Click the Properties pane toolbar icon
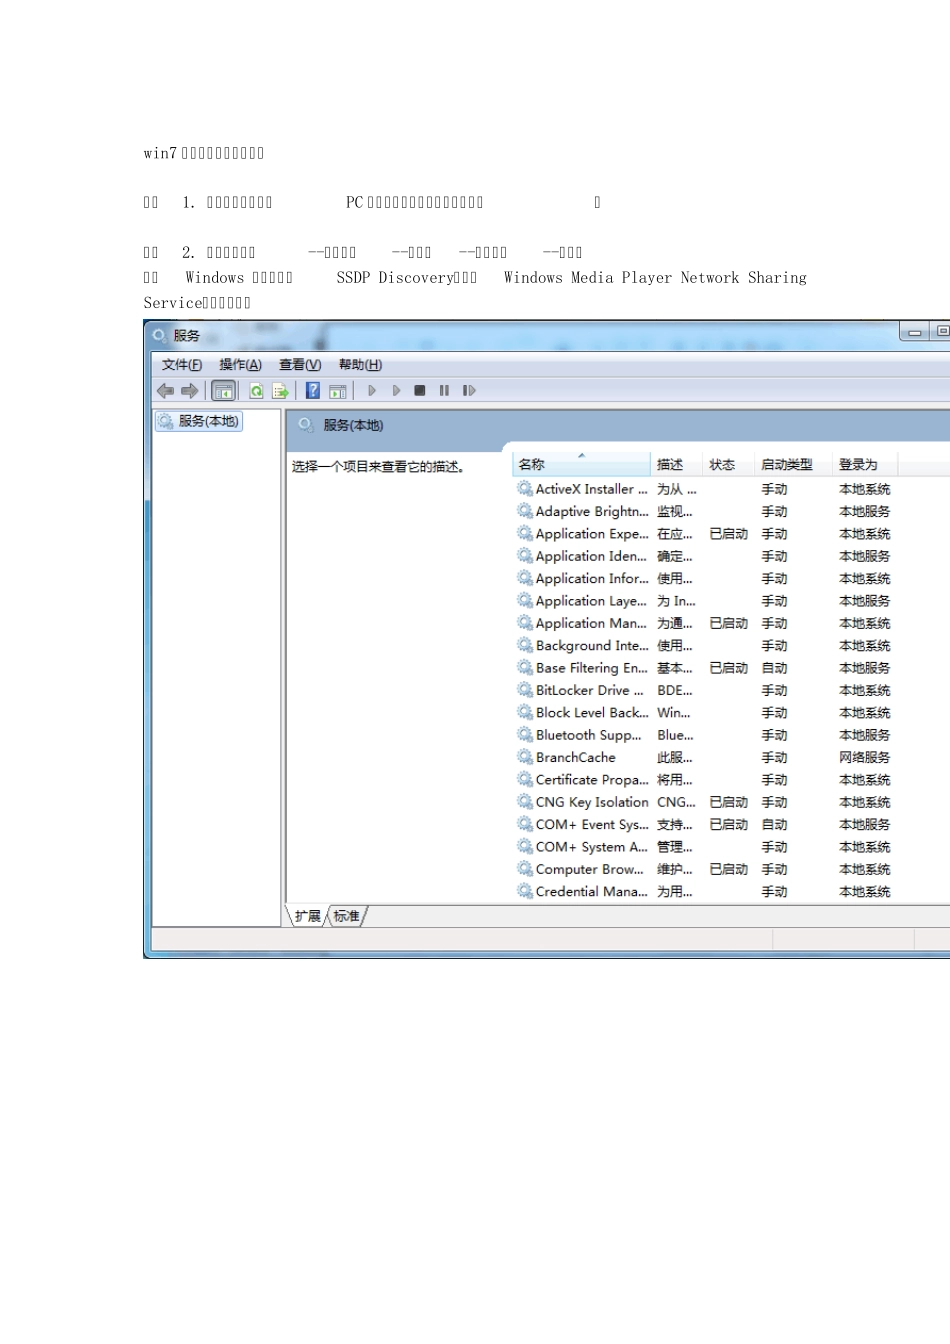950x1344 pixels. [338, 391]
